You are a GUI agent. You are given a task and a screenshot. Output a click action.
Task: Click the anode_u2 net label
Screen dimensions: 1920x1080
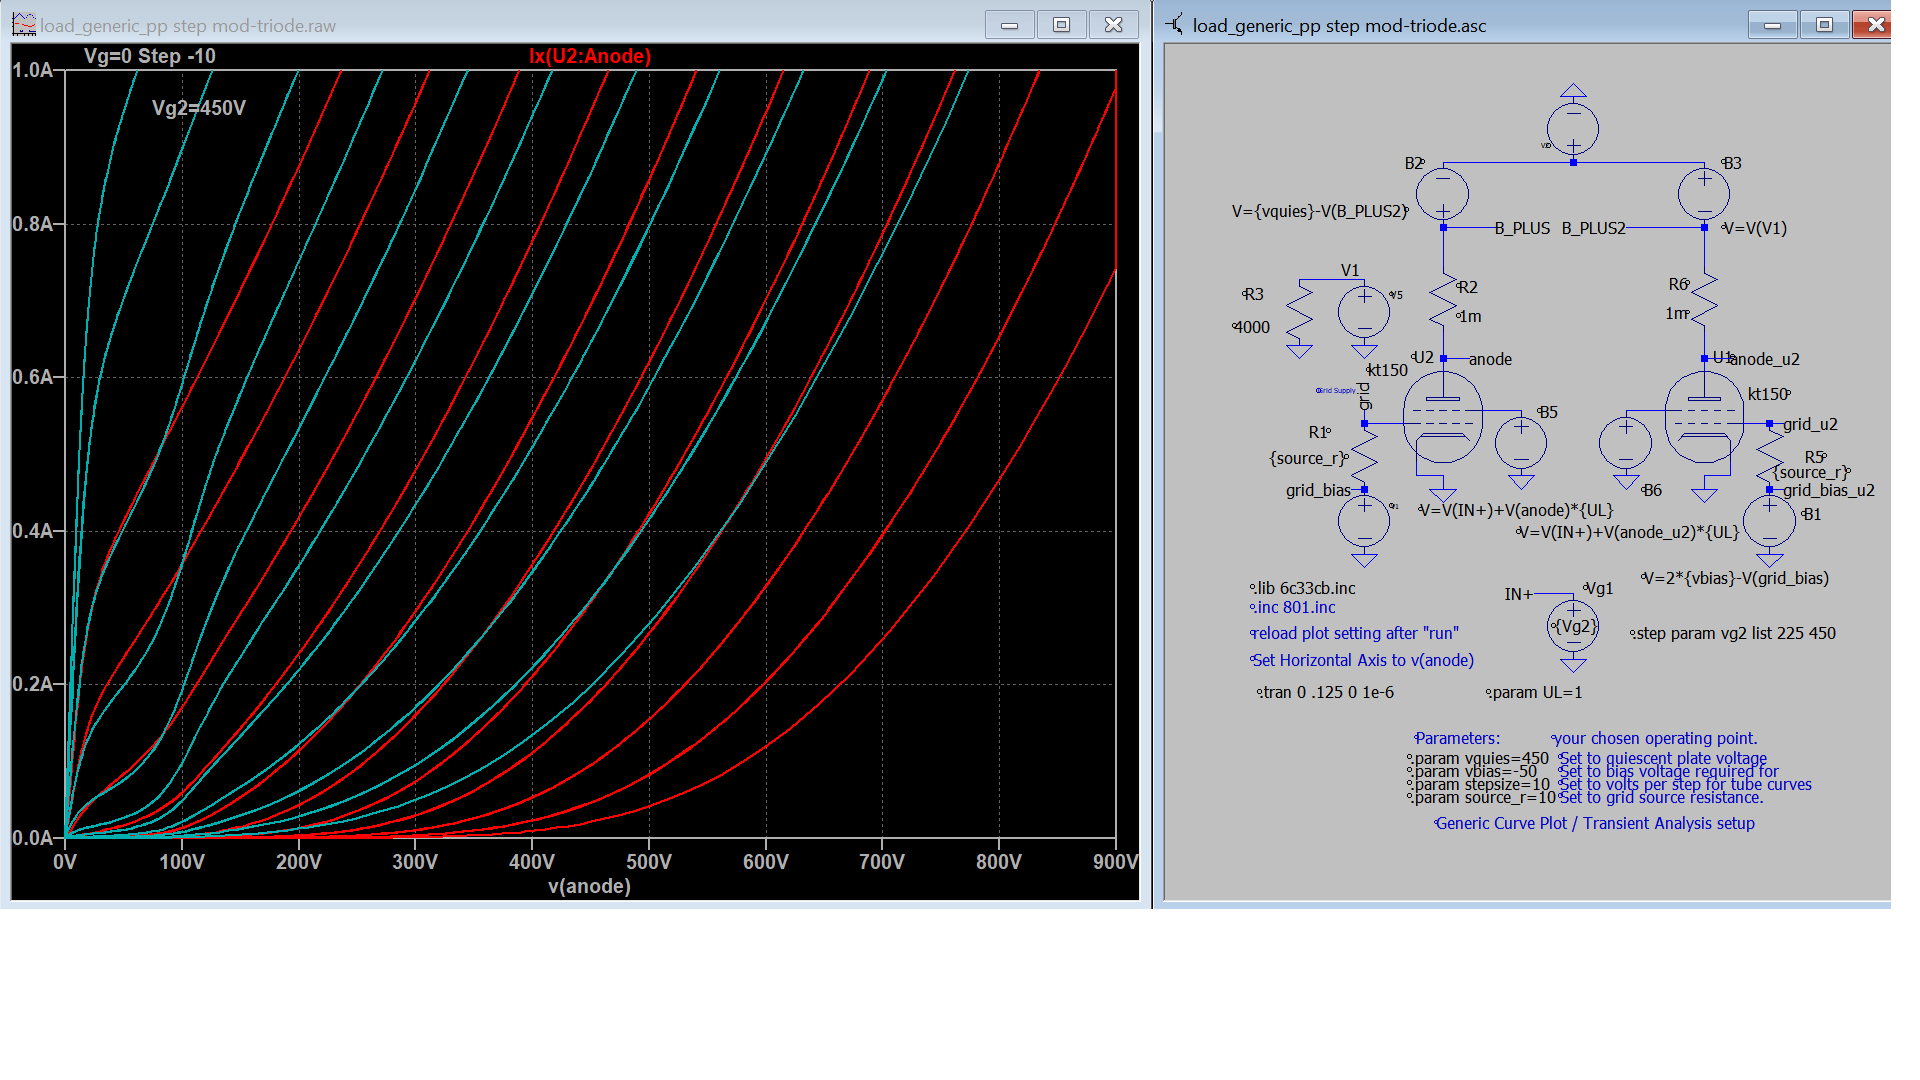1765,359
